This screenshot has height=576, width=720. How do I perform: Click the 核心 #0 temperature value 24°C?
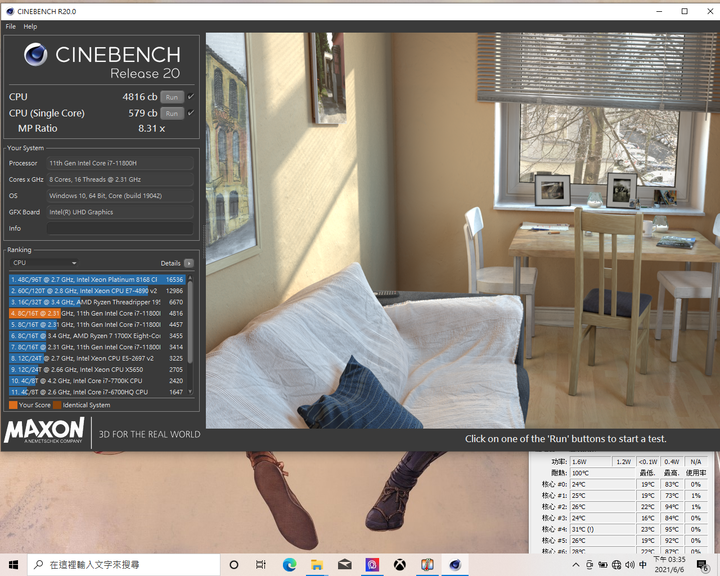point(602,484)
